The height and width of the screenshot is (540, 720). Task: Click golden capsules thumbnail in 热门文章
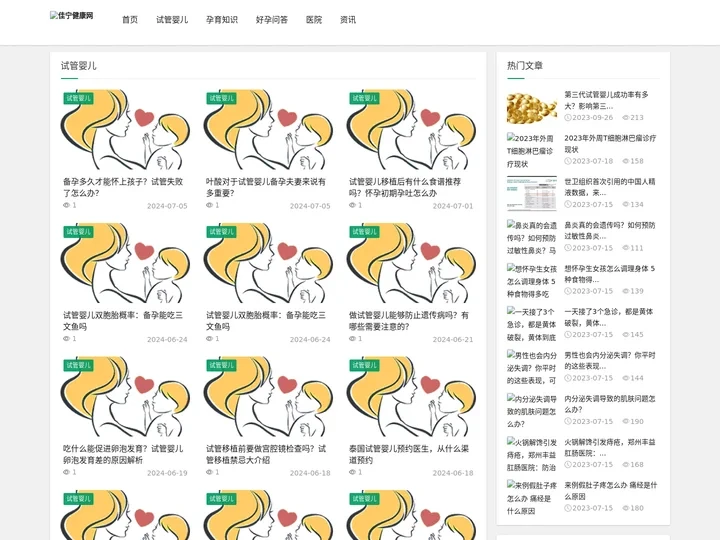coord(532,107)
